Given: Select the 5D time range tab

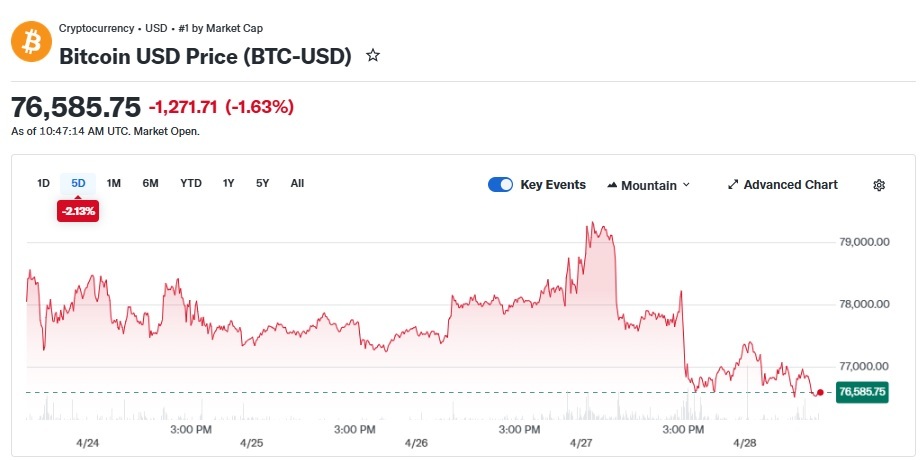Looking at the screenshot, I should point(78,183).
